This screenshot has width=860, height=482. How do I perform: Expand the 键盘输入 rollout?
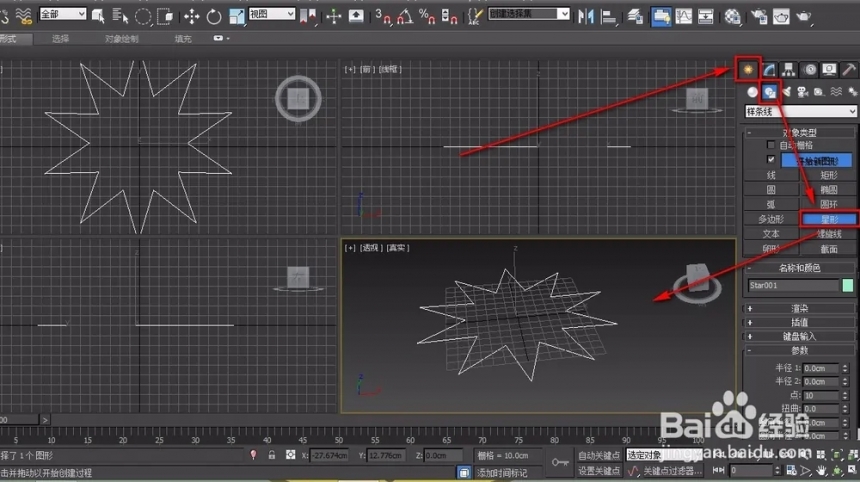pos(800,336)
